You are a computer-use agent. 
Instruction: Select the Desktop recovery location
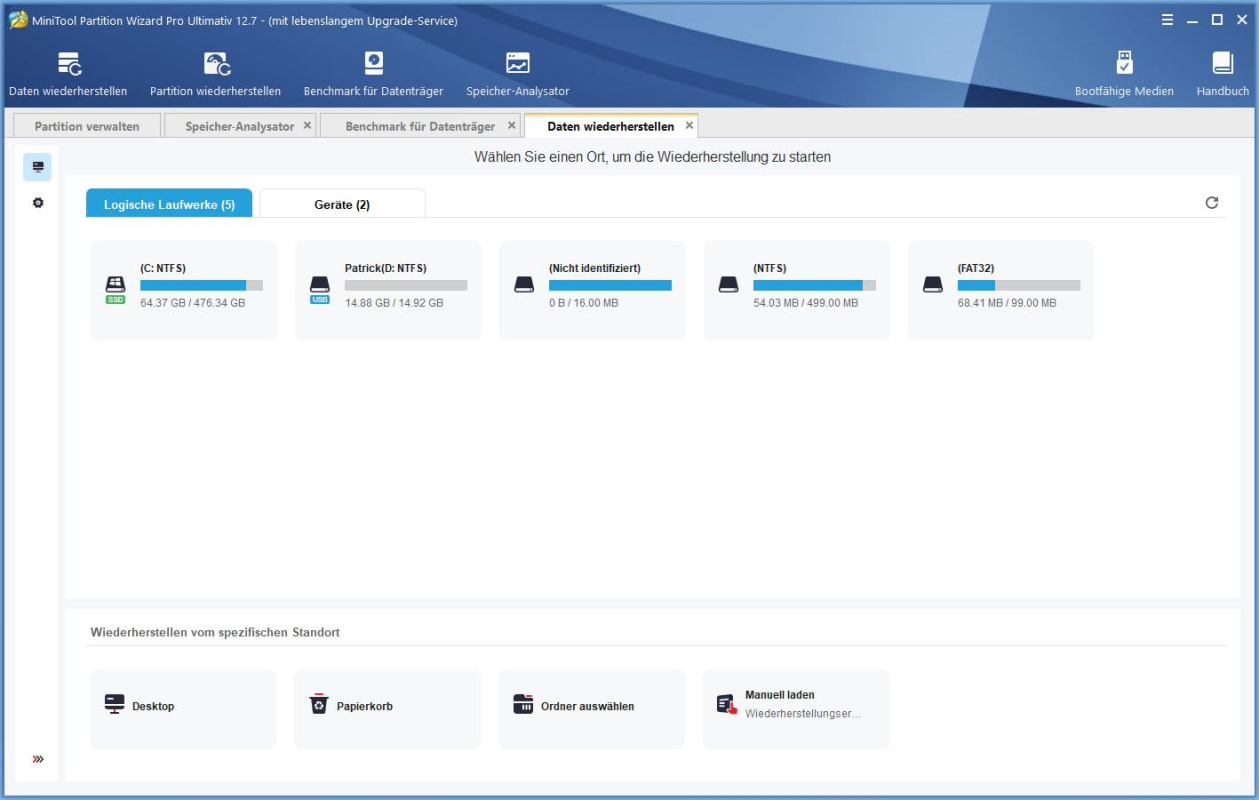183,707
